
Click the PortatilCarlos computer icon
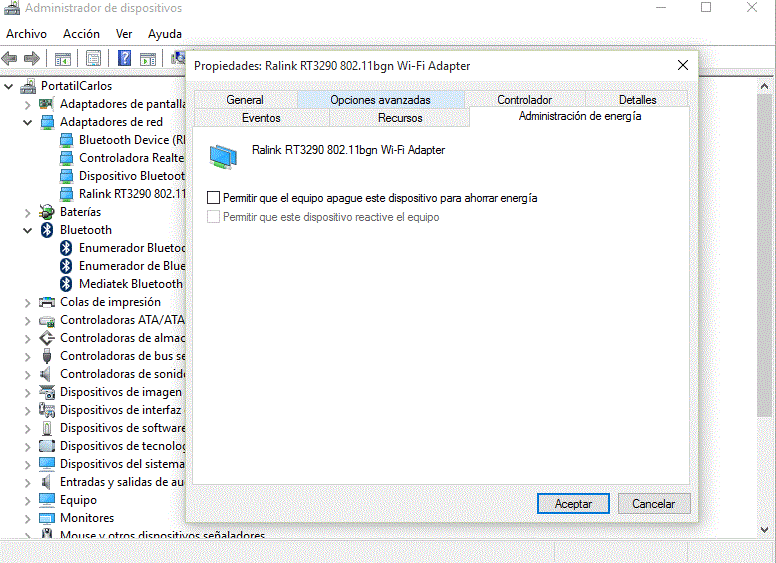(x=28, y=86)
